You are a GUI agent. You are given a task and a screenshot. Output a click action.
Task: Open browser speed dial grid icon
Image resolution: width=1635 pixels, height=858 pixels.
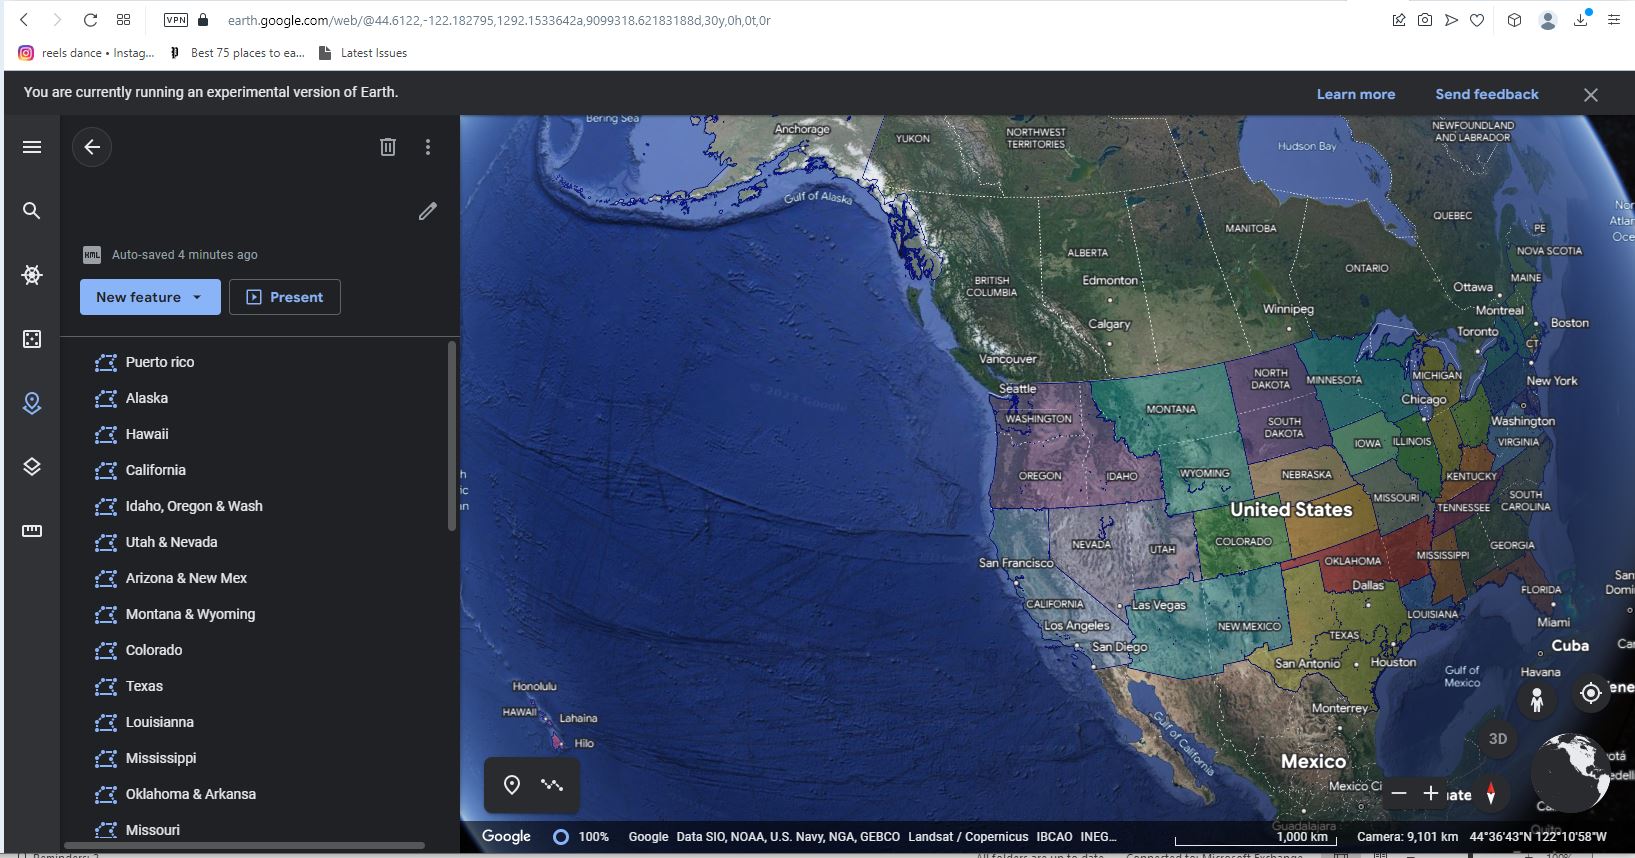[x=124, y=20]
